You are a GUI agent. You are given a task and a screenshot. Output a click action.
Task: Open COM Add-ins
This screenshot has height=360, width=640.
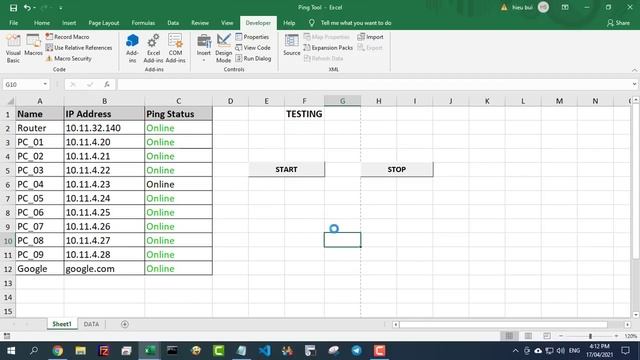pyautogui.click(x=176, y=49)
